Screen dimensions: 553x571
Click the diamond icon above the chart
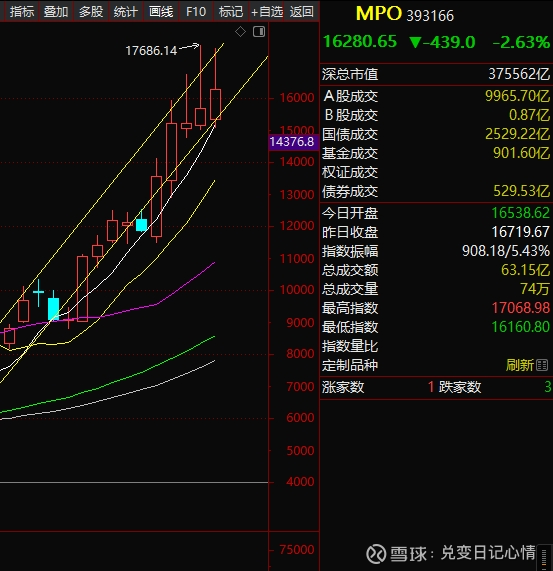pos(240,32)
